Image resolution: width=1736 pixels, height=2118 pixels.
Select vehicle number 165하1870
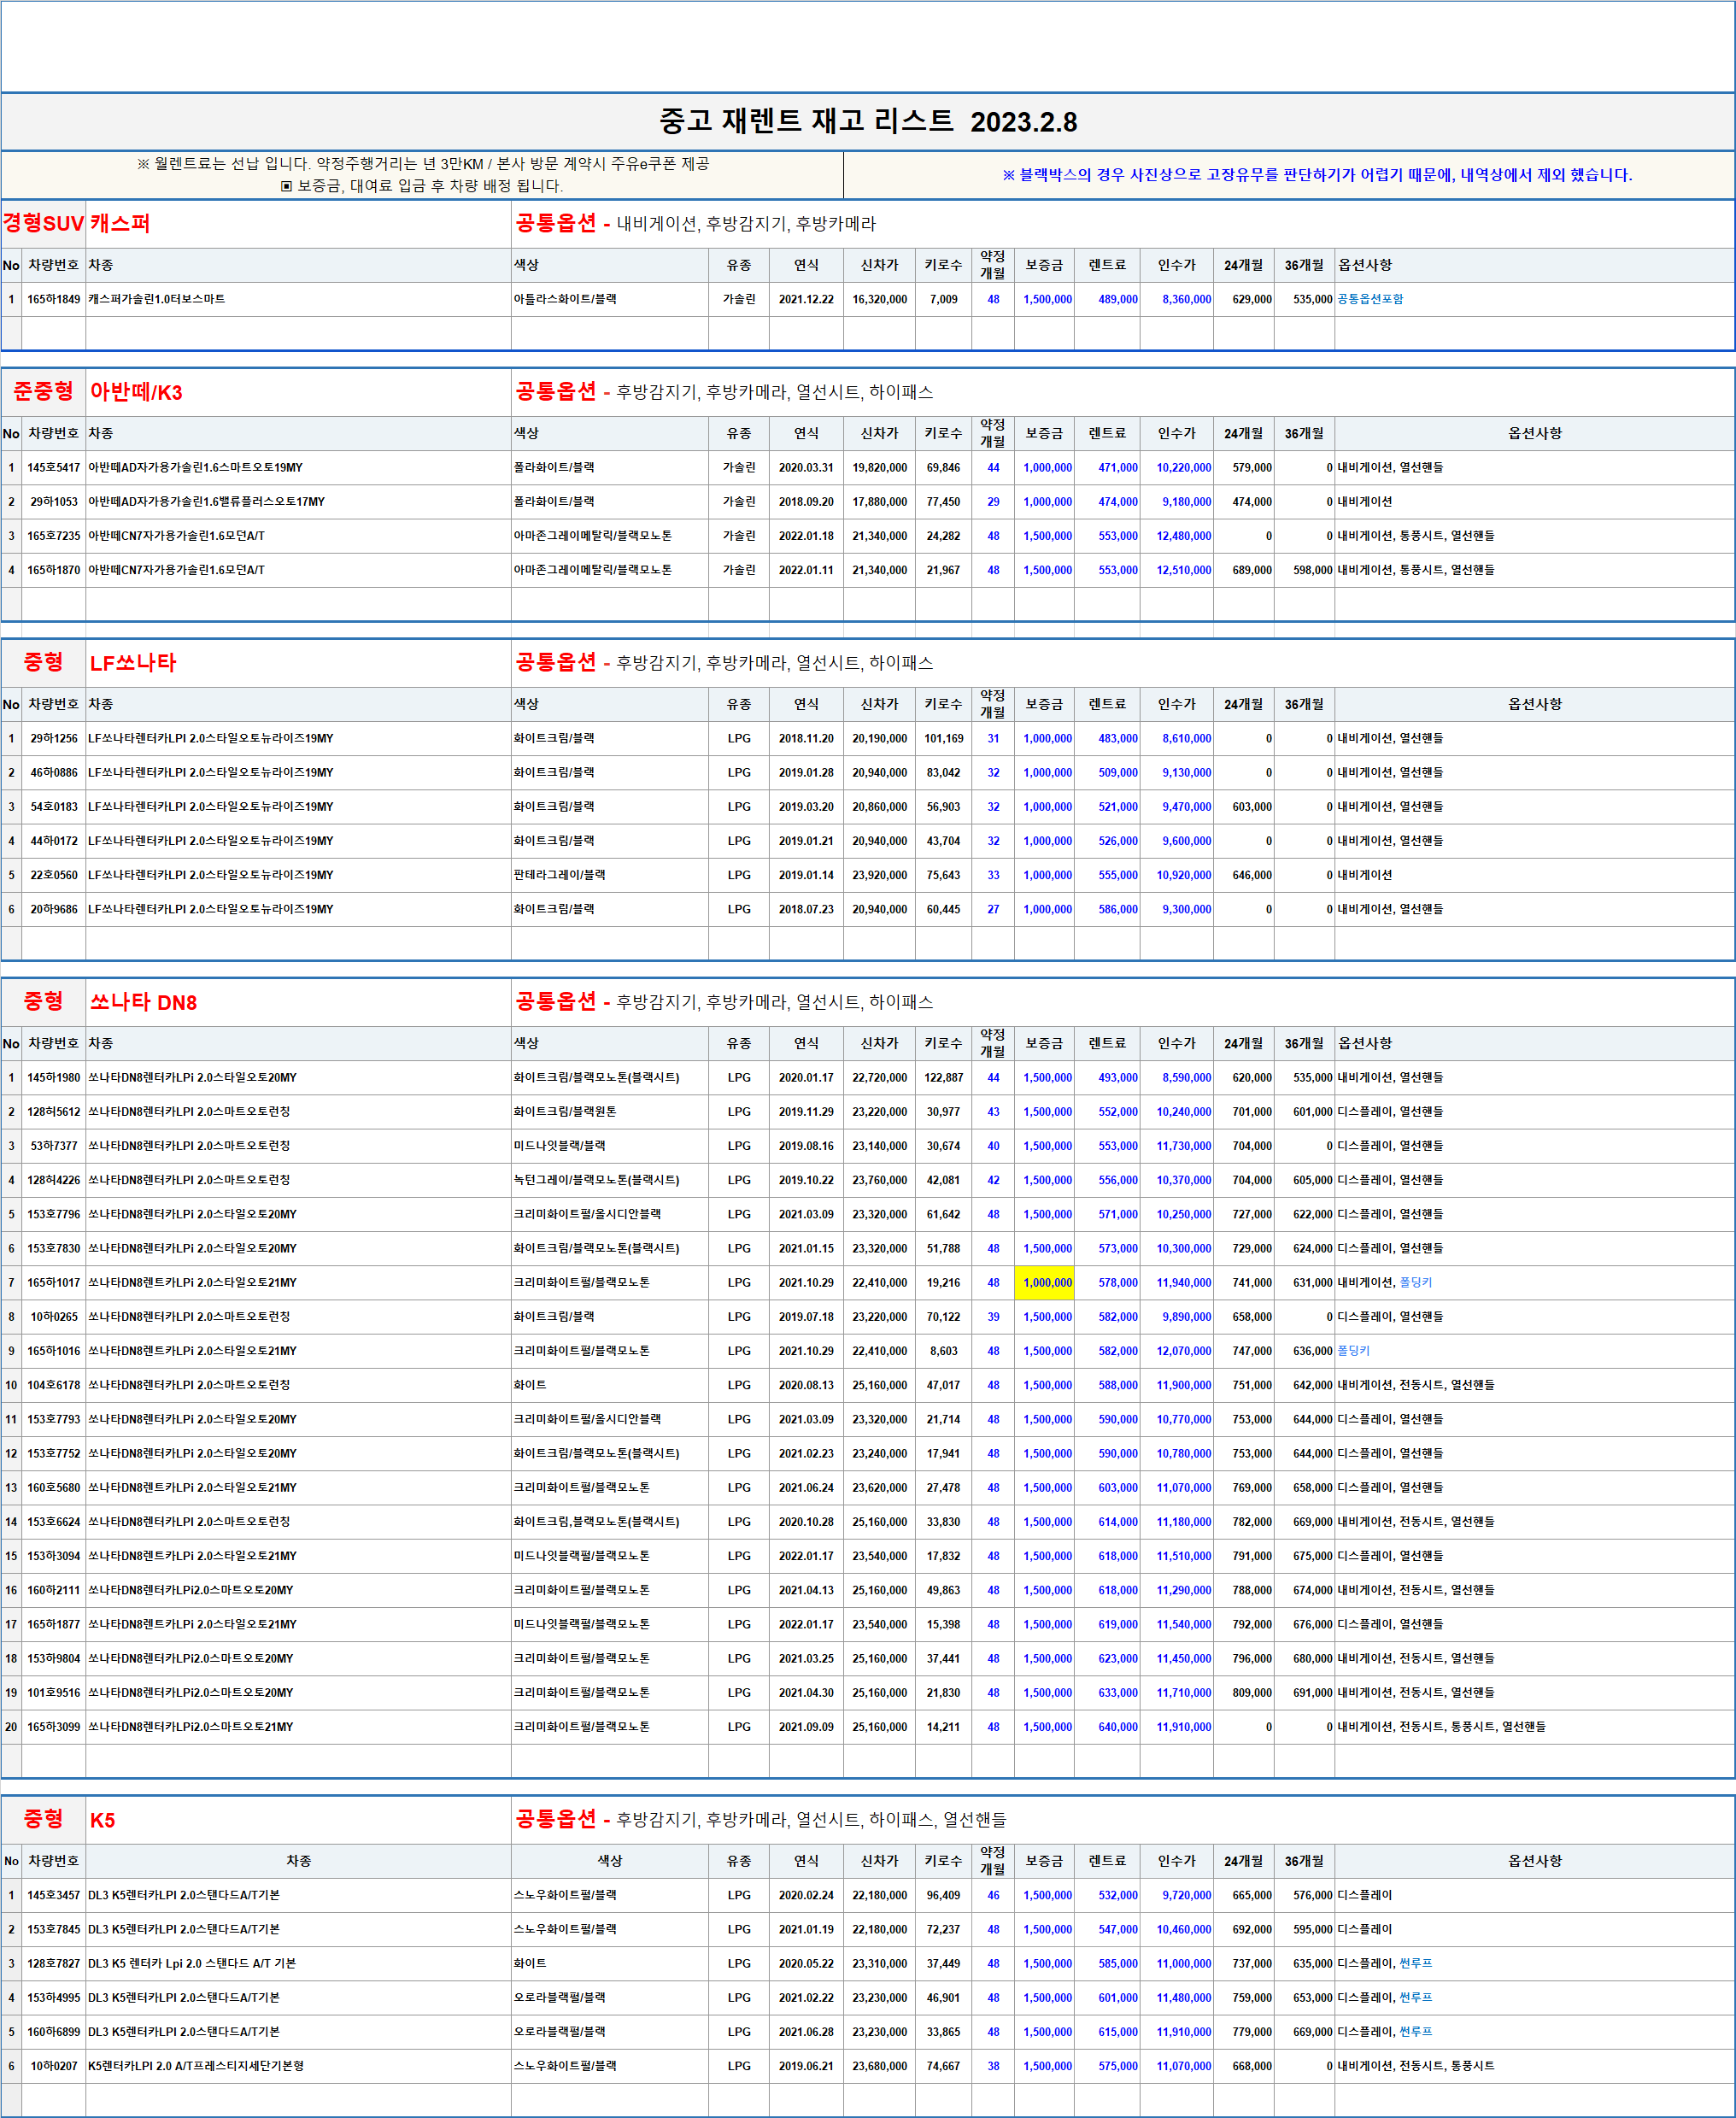[x=53, y=570]
